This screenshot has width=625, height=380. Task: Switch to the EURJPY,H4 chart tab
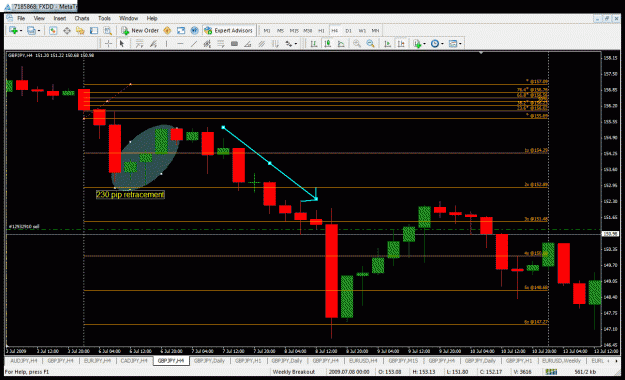[97, 361]
